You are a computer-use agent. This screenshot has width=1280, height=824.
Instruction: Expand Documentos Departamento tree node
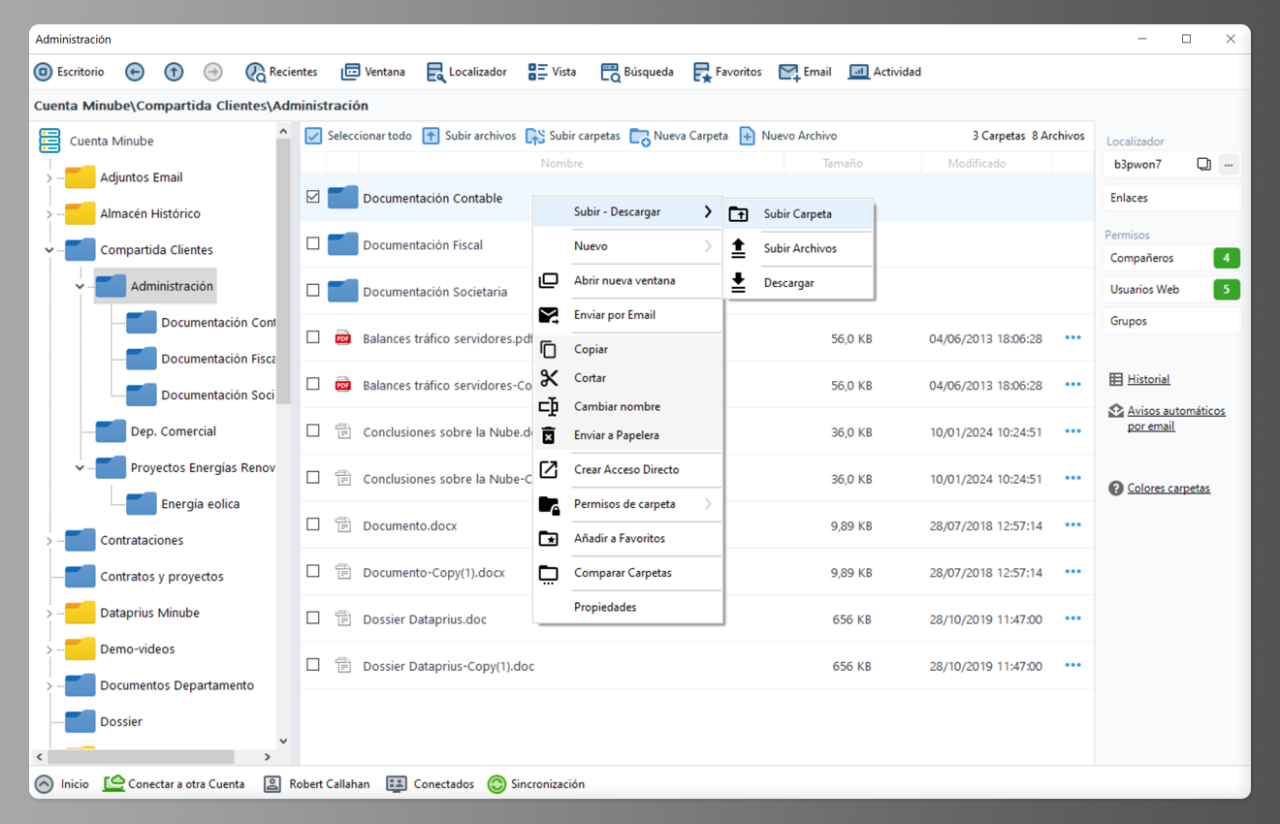[49, 686]
